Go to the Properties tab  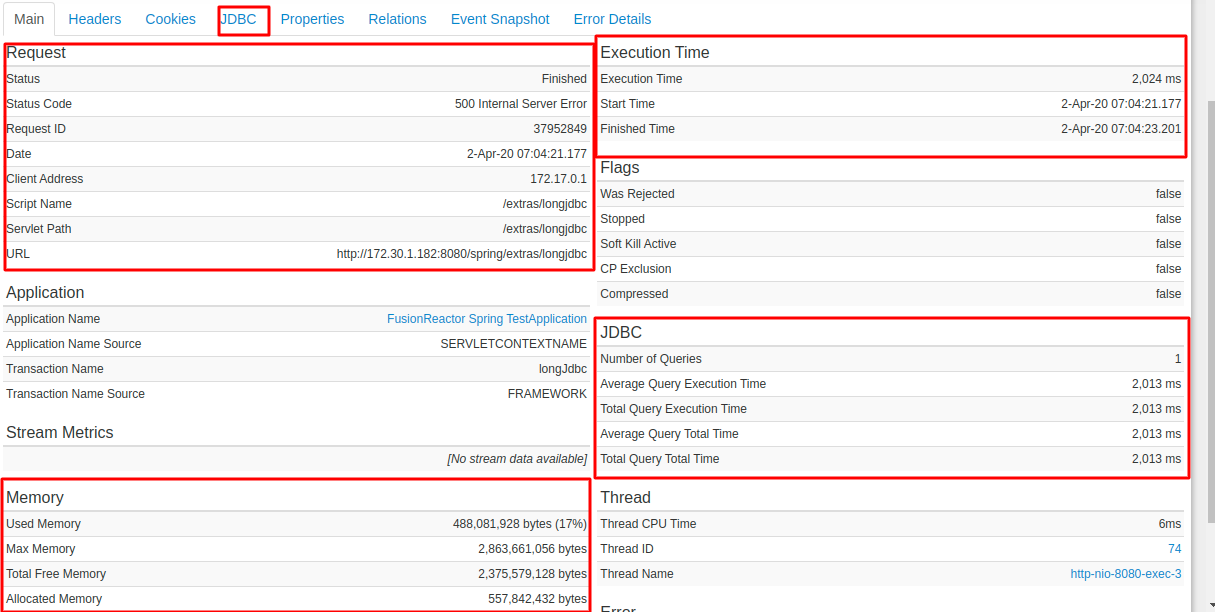pyautogui.click(x=312, y=19)
